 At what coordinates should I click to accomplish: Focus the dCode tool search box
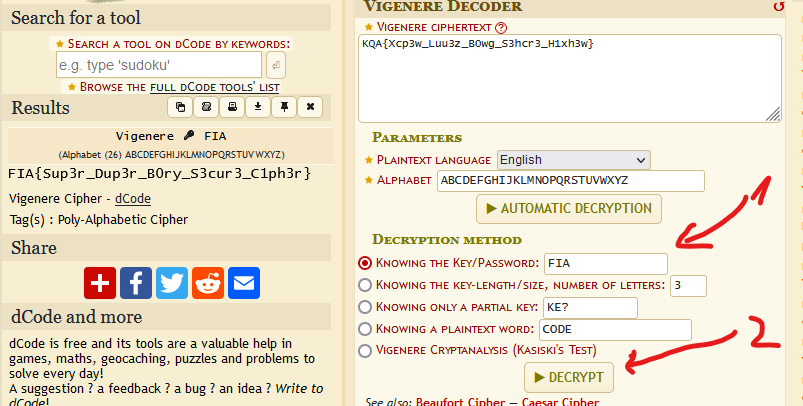(159, 65)
